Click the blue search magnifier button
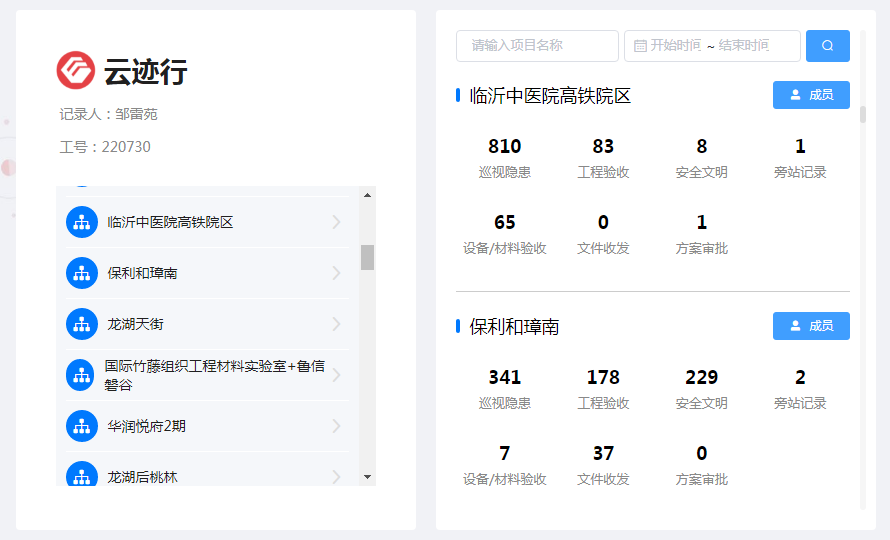890x540 pixels. coord(827,46)
